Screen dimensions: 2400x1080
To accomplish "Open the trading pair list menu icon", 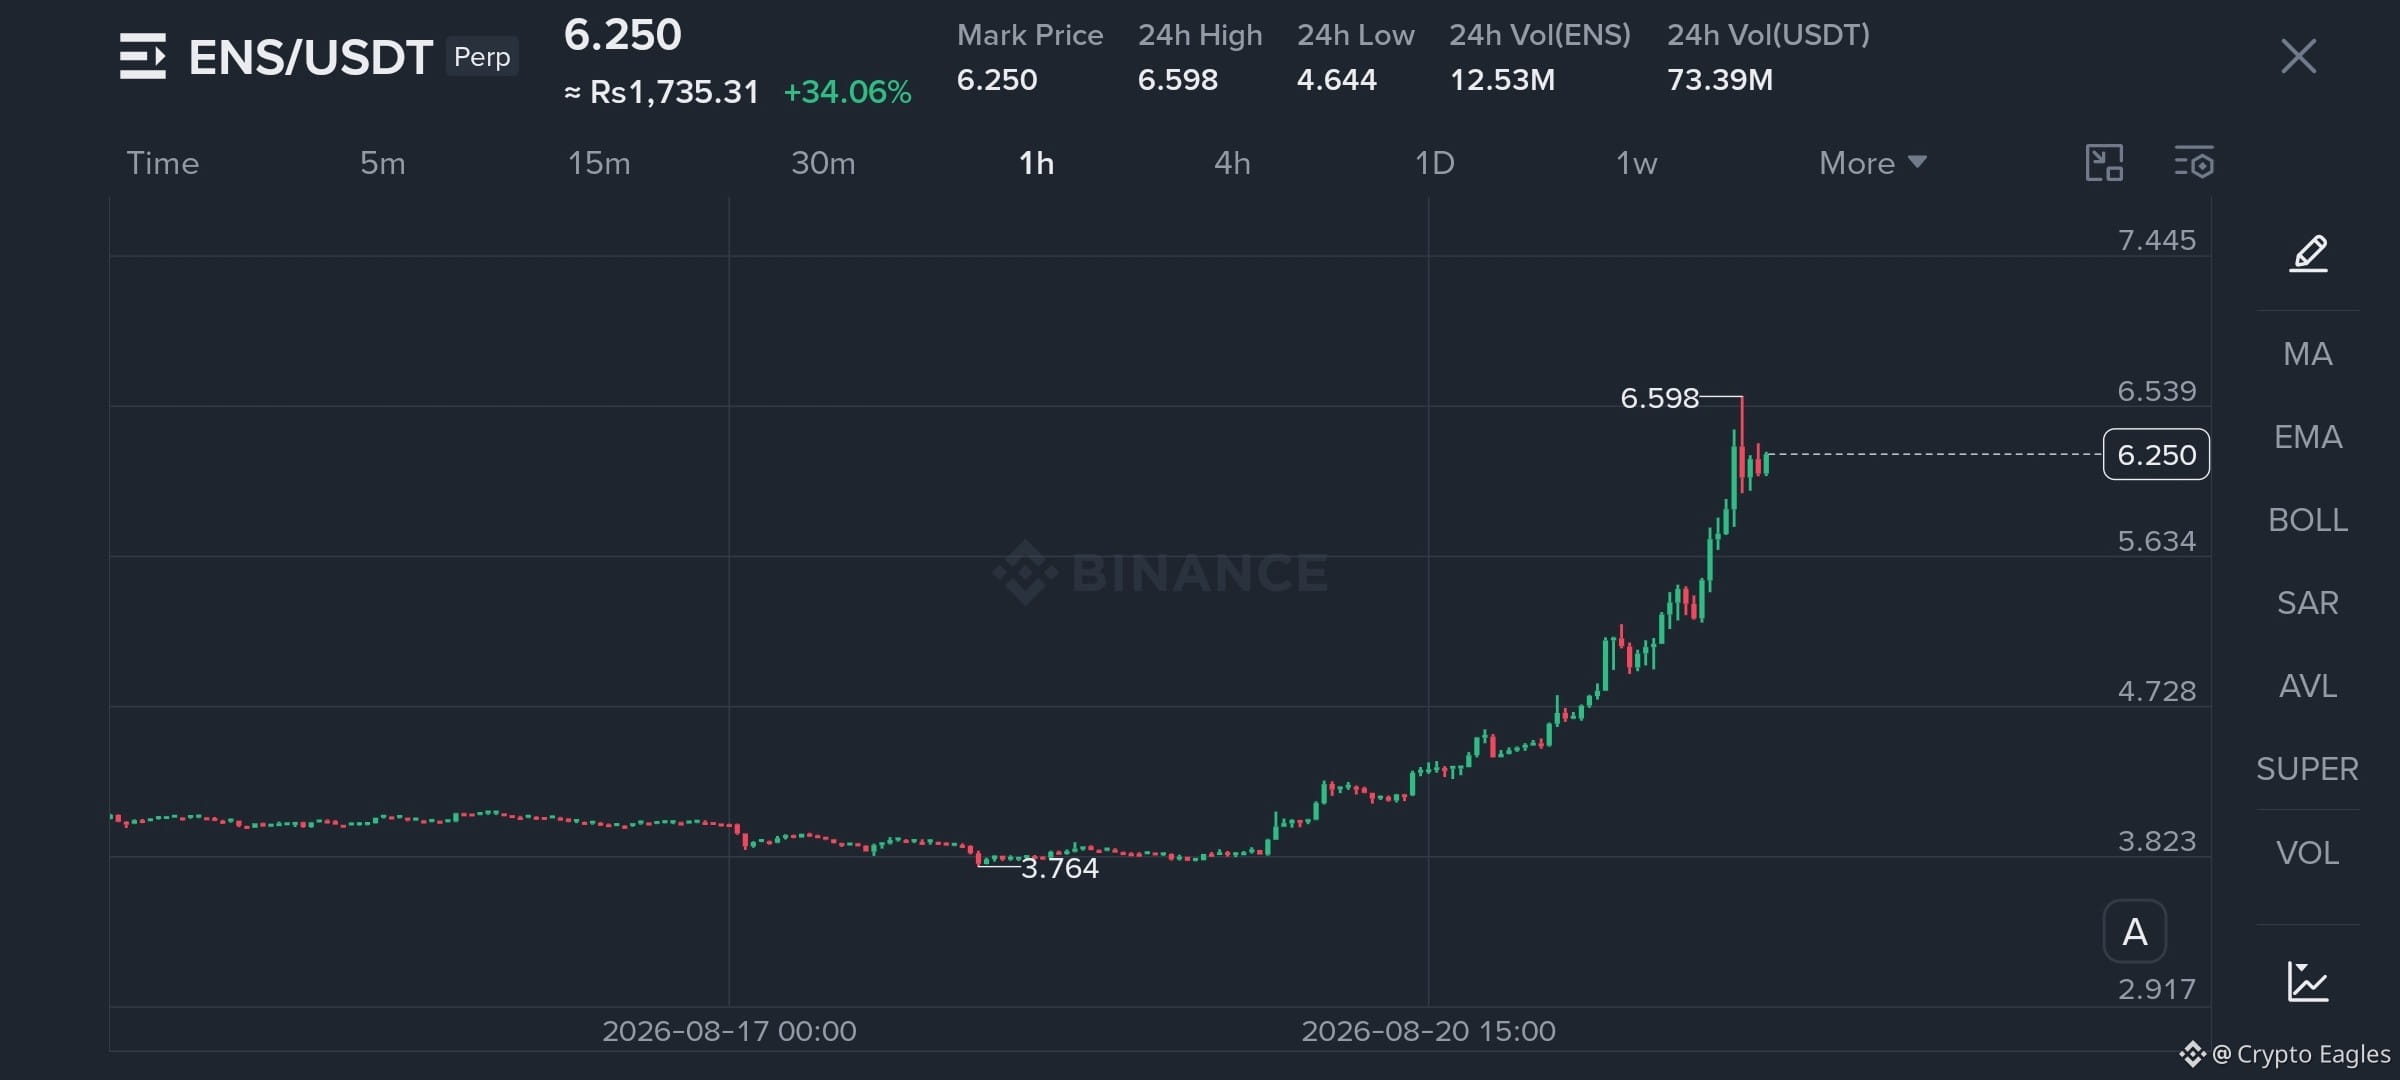I will pyautogui.click(x=142, y=56).
